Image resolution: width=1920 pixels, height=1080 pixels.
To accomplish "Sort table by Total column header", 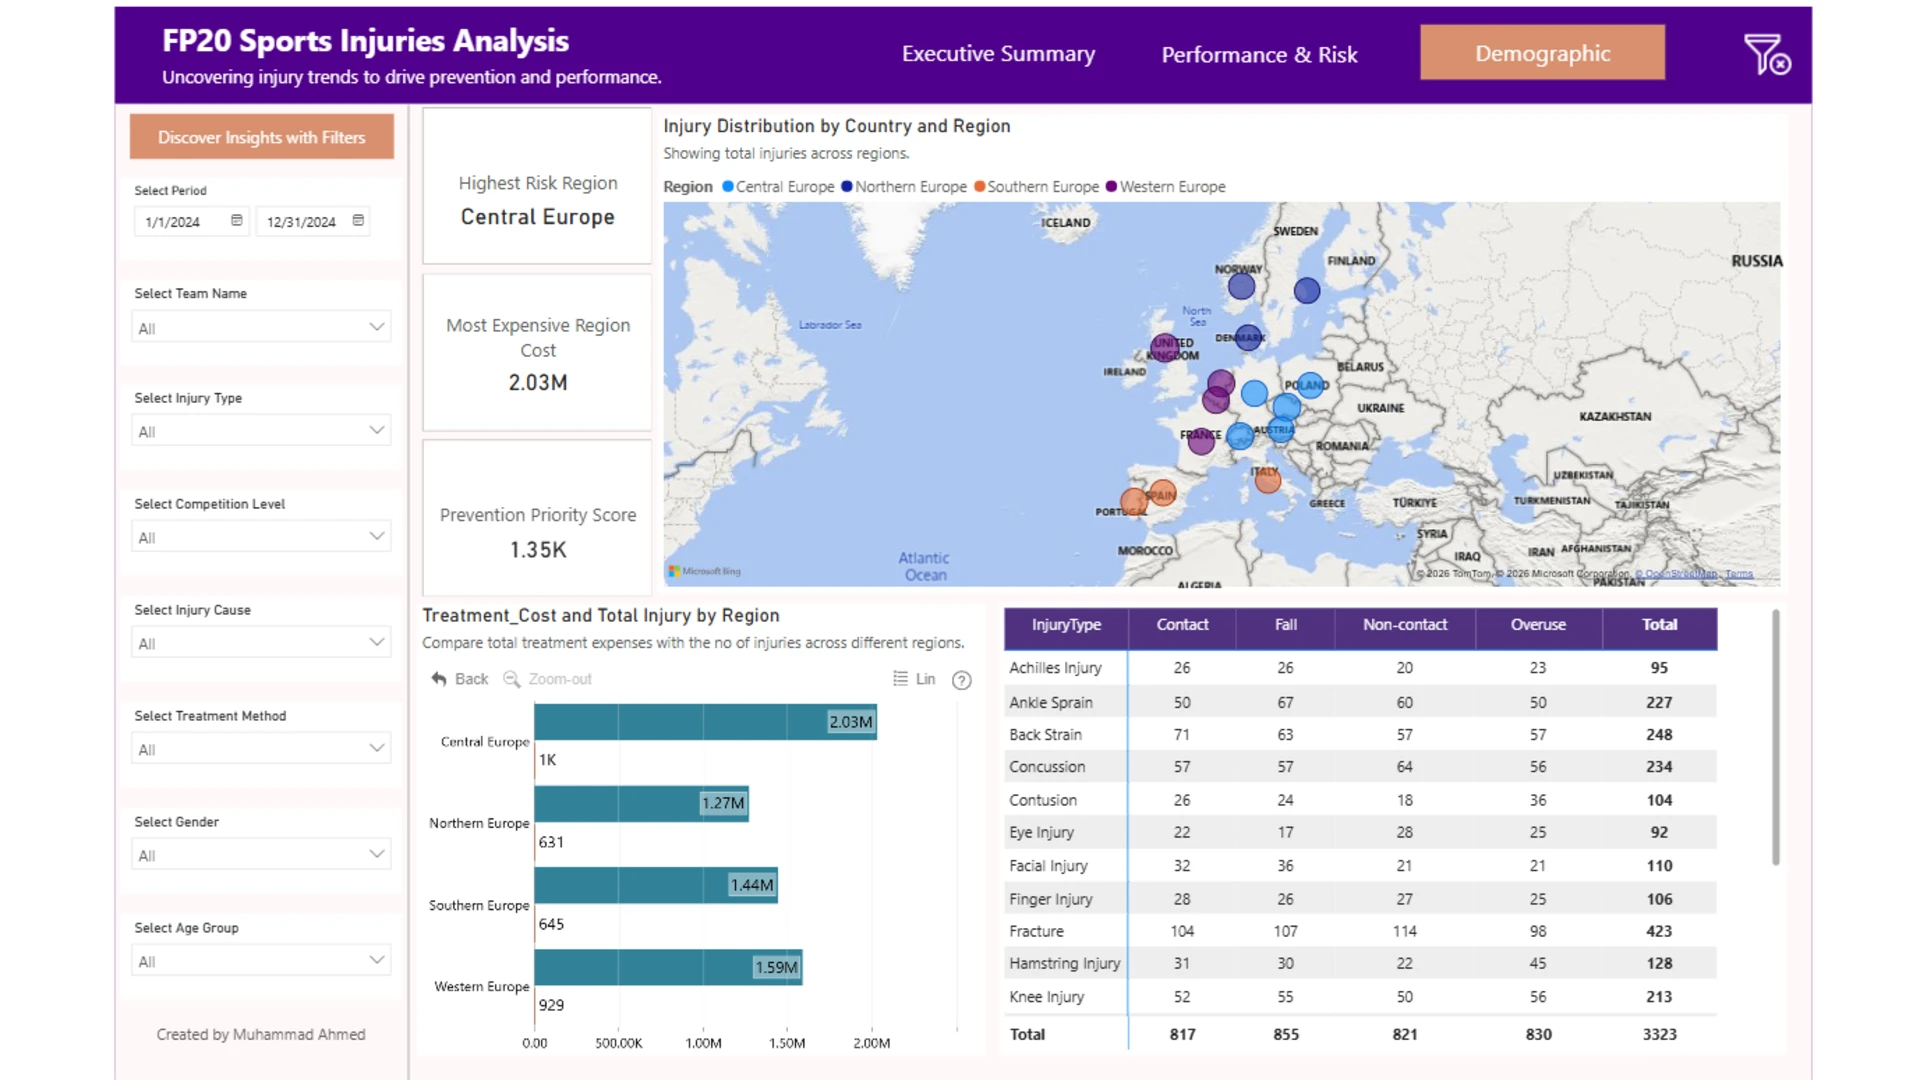I will point(1659,625).
